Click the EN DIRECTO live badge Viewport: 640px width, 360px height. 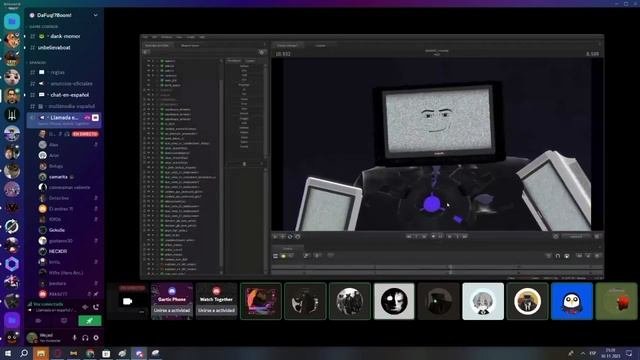(85, 134)
